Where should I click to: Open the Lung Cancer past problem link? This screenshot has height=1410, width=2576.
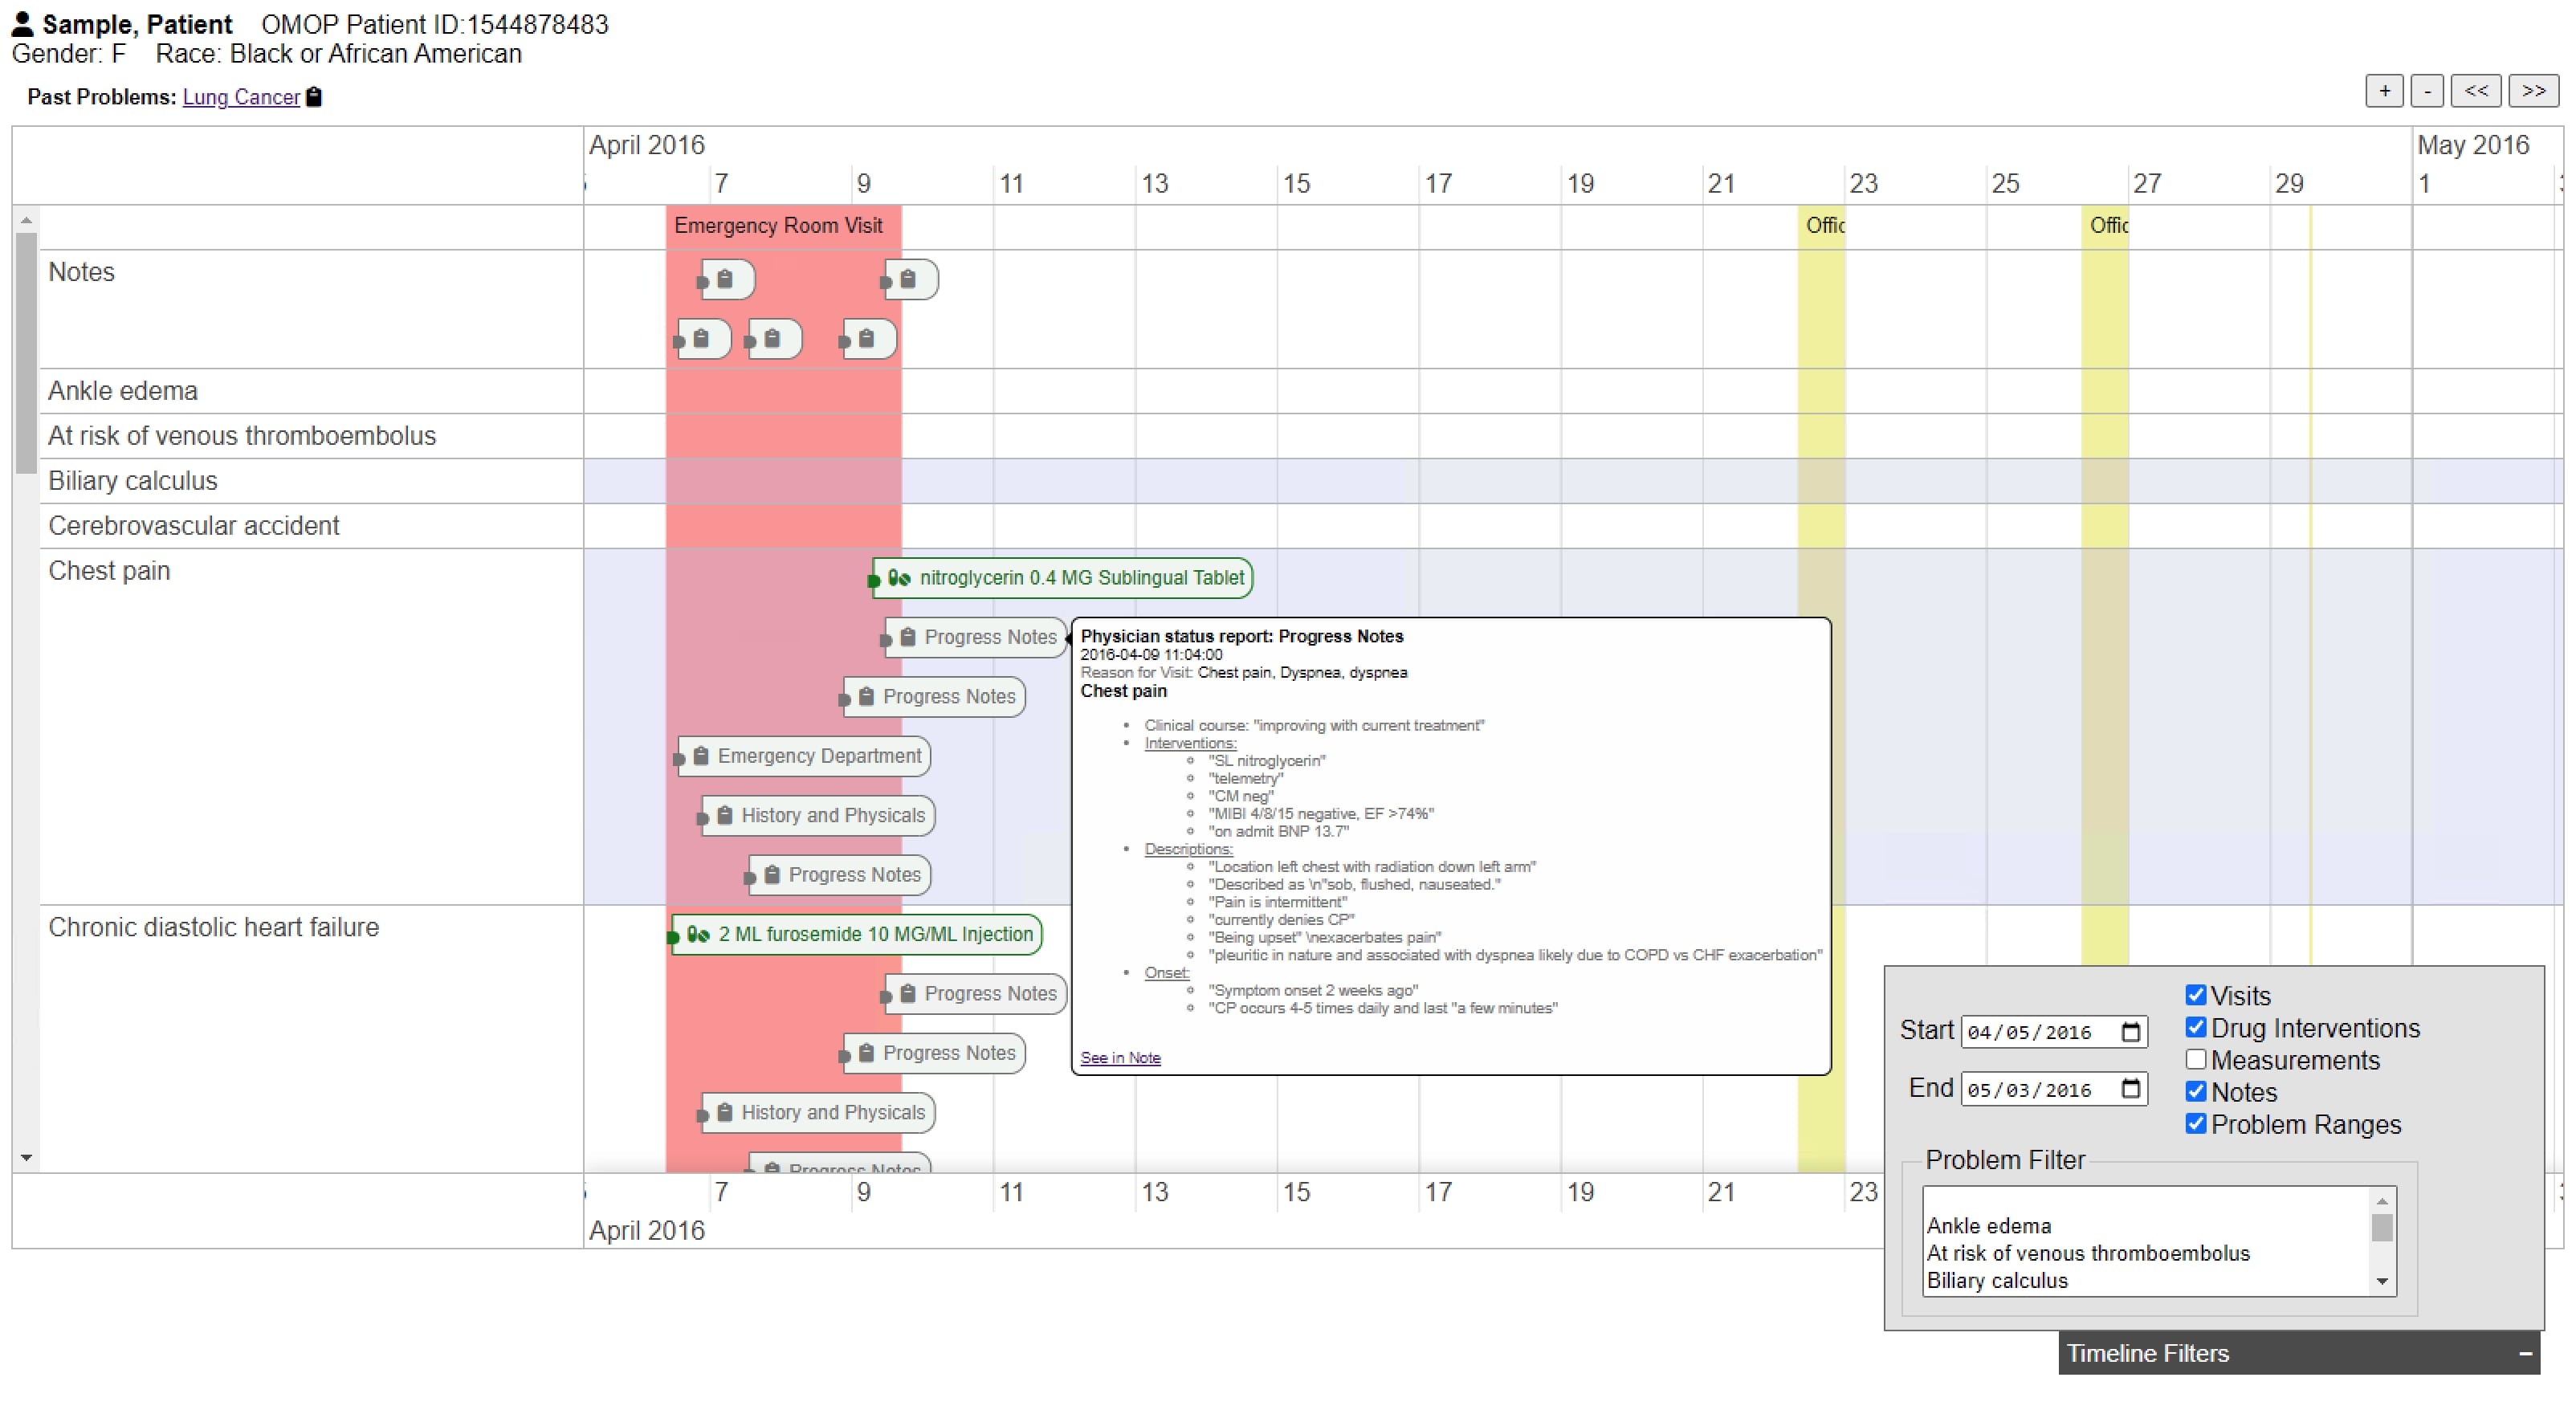tap(241, 97)
